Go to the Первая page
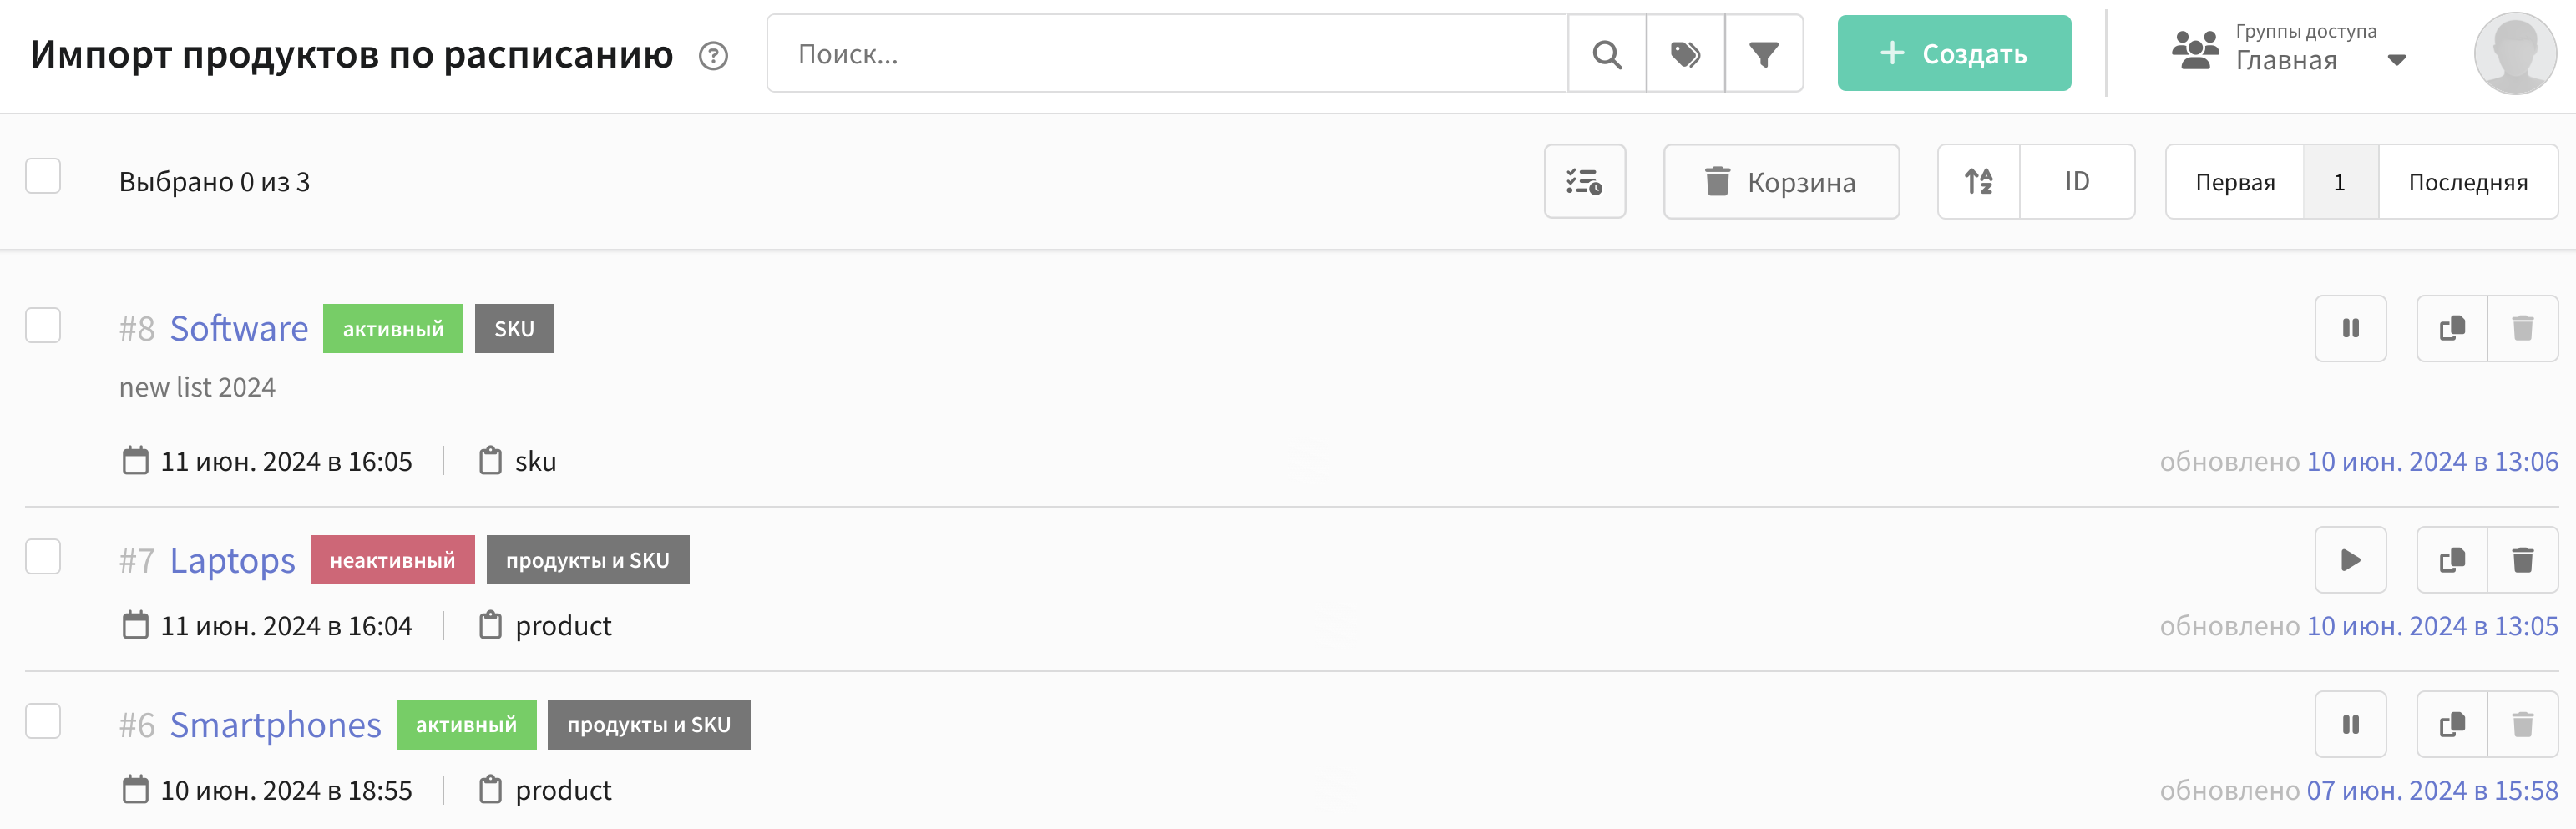 2235,182
